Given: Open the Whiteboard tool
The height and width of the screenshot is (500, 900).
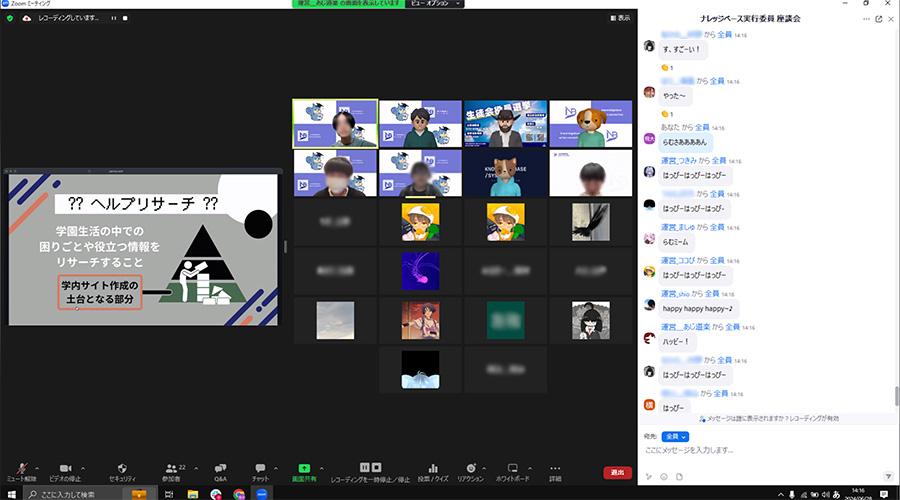Looking at the screenshot, I should pyautogui.click(x=513, y=469).
